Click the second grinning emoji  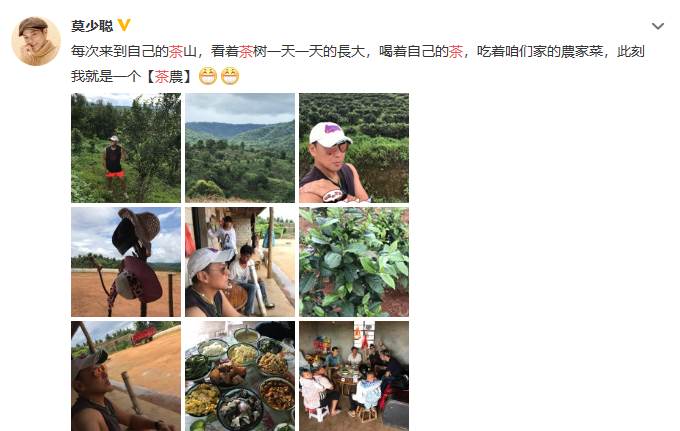(230, 76)
